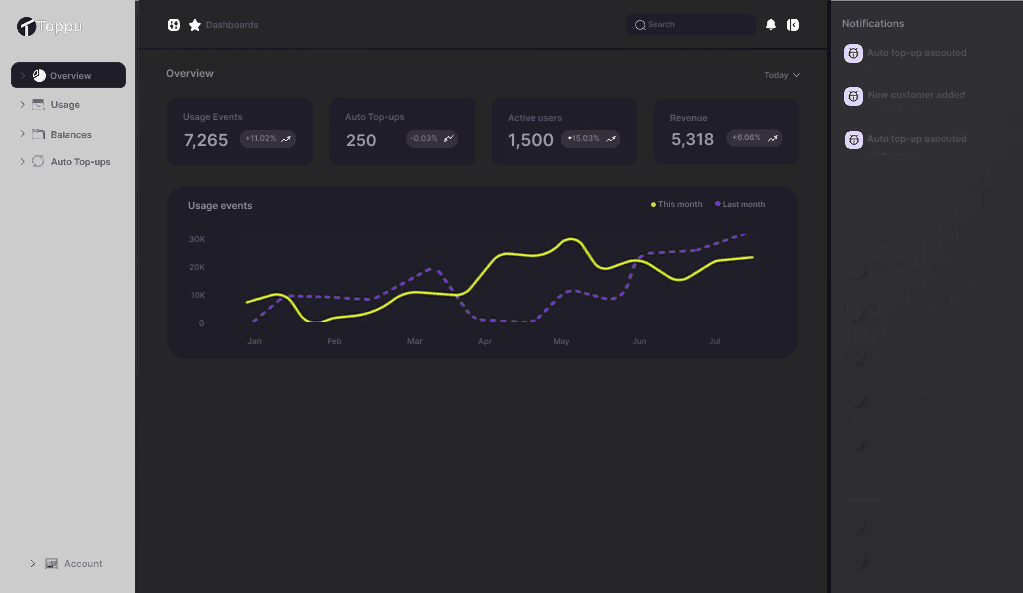This screenshot has height=593, width=1023.
Task: Click the Usage sidebar icon
Action: (38, 104)
